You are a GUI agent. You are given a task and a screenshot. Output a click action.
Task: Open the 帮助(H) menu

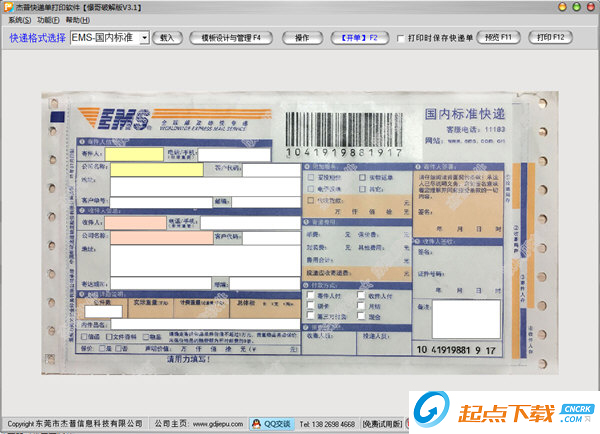click(78, 20)
